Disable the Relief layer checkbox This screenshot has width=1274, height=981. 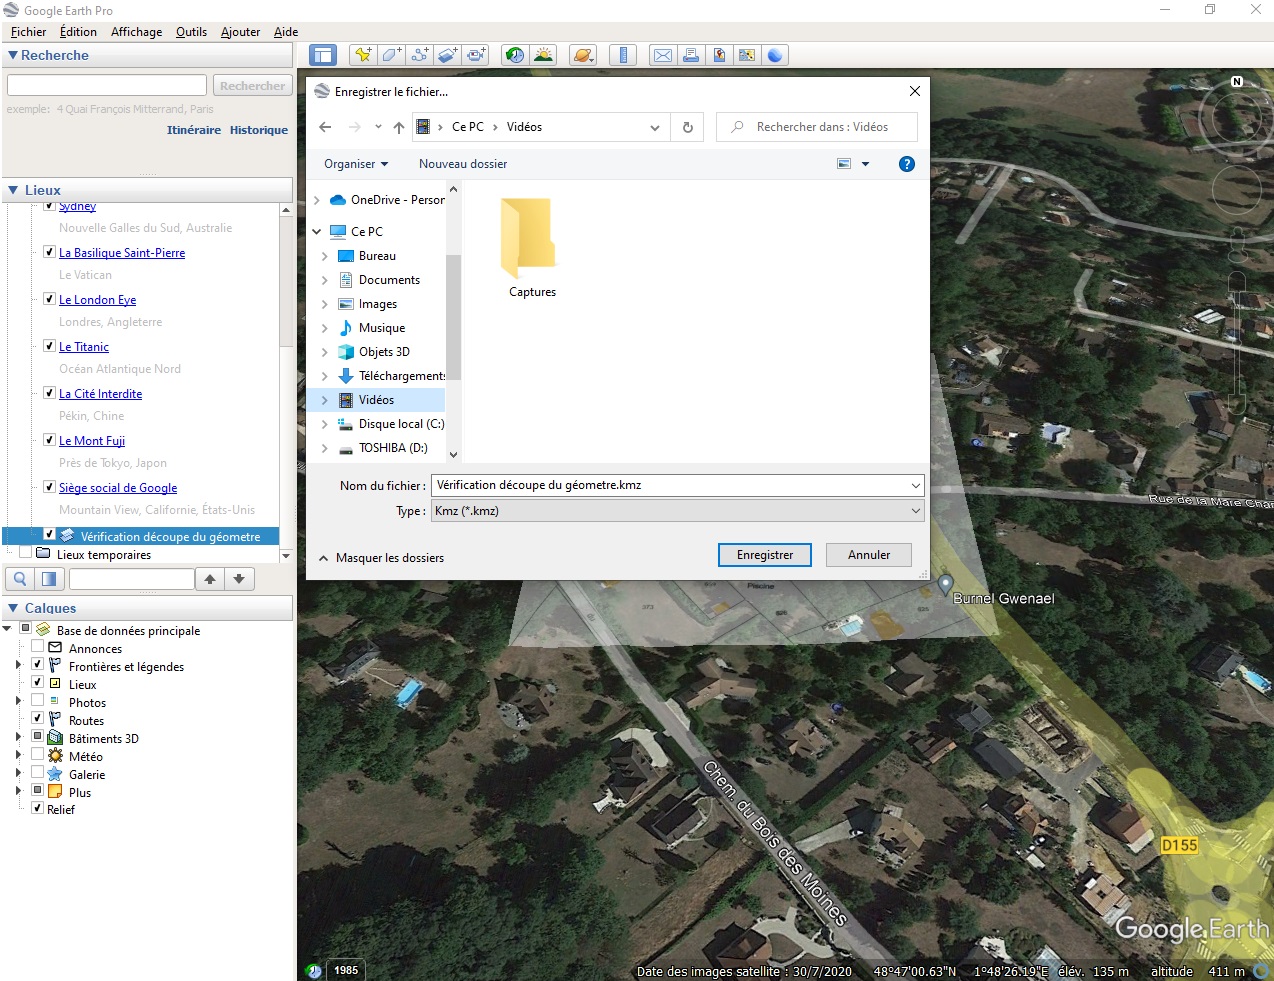[37, 808]
